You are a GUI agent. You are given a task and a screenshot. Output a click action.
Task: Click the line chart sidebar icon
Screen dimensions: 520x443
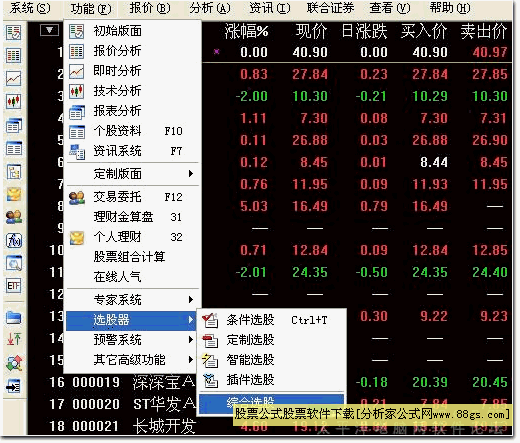coord(14,79)
